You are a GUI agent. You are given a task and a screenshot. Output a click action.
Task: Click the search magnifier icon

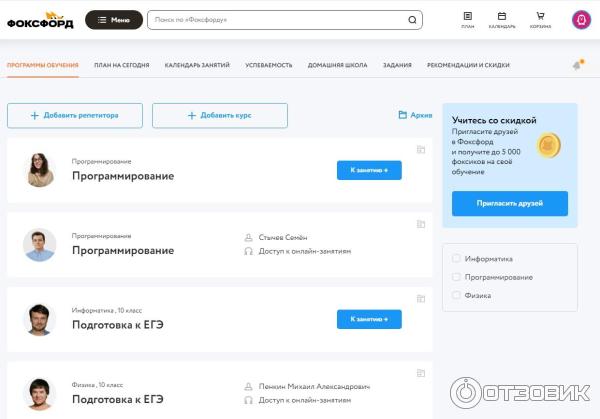(412, 20)
